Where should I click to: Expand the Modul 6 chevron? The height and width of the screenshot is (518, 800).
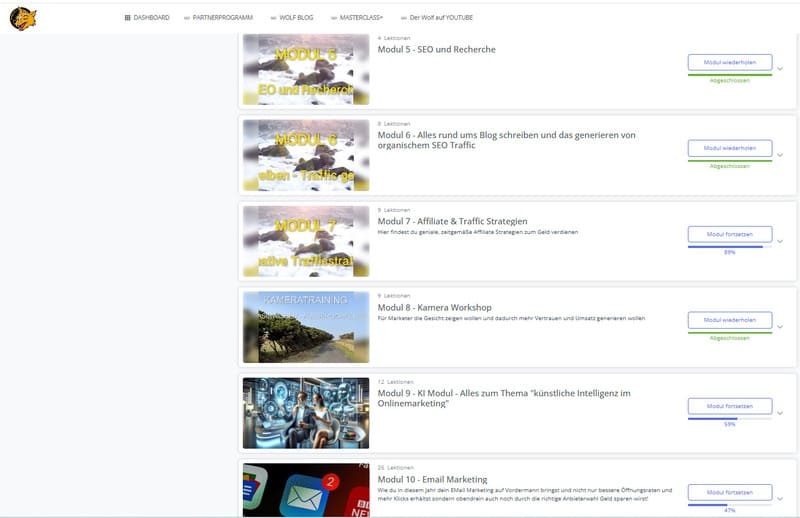780,155
